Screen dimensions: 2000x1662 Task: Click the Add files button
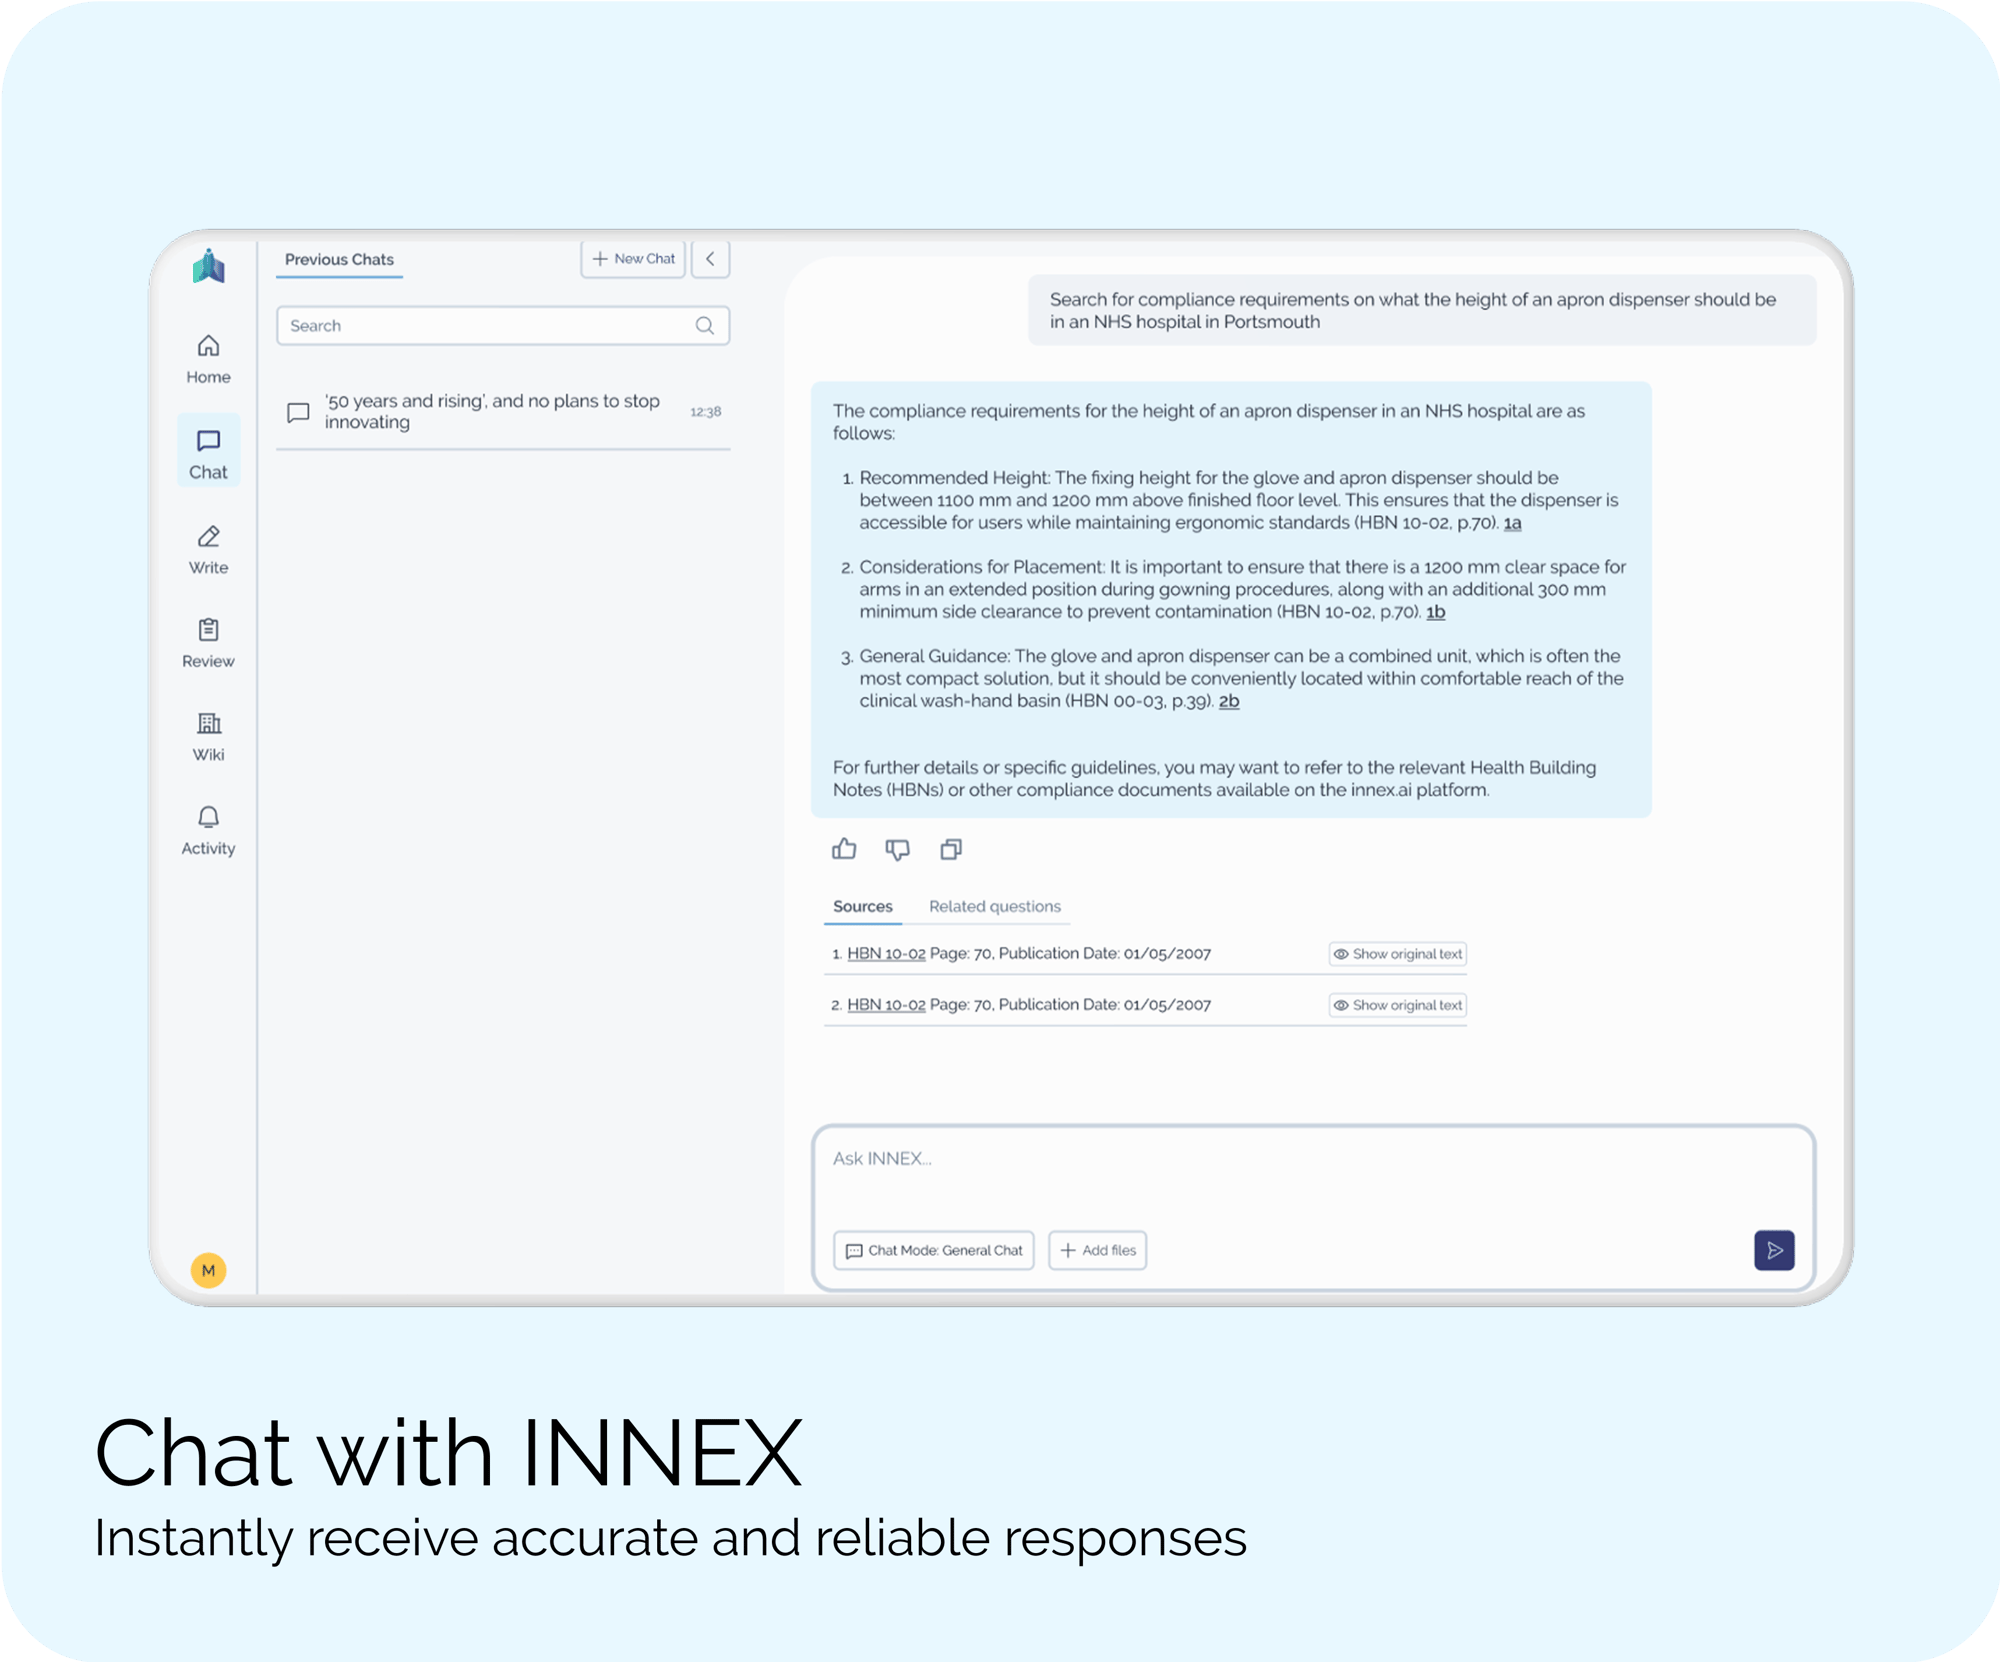[x=1097, y=1250]
